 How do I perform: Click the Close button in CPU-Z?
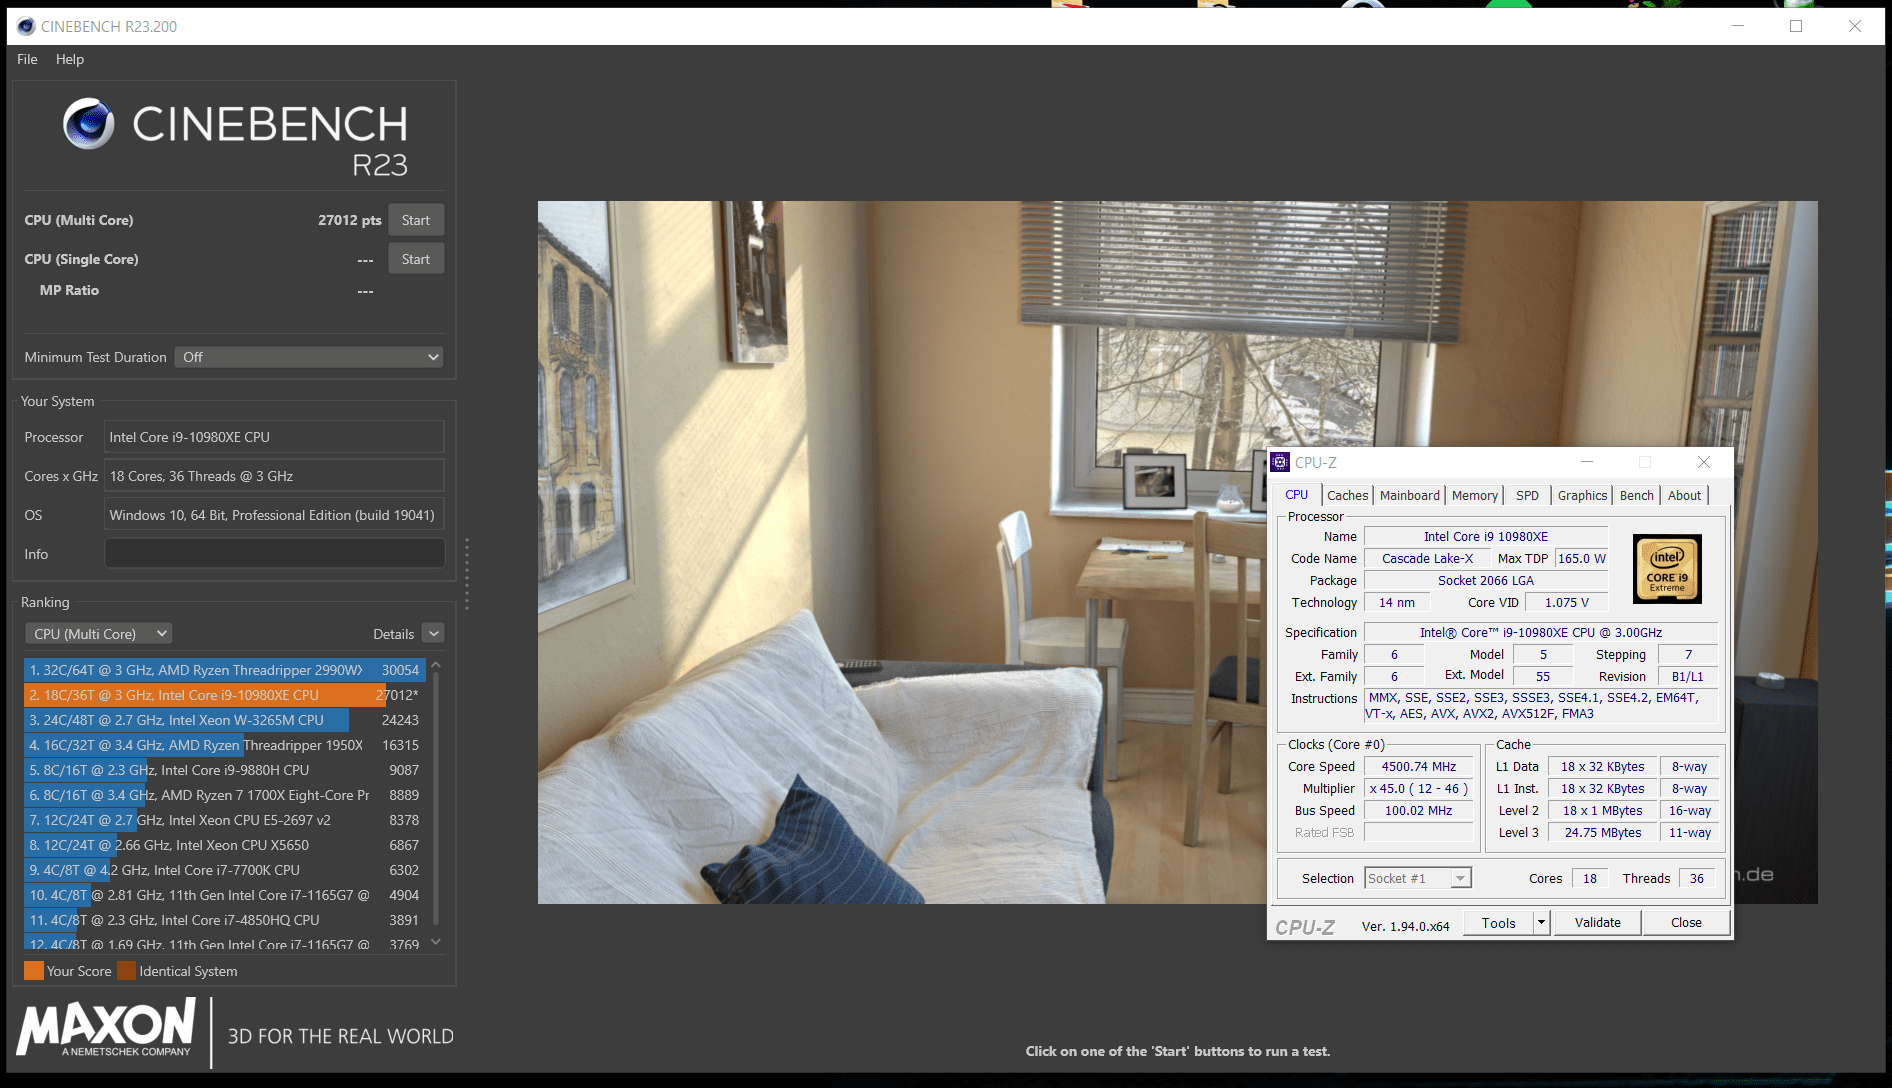(x=1686, y=922)
